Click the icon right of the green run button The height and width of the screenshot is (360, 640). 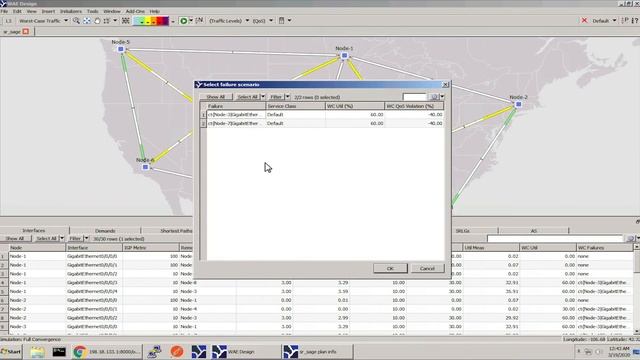[x=199, y=20]
